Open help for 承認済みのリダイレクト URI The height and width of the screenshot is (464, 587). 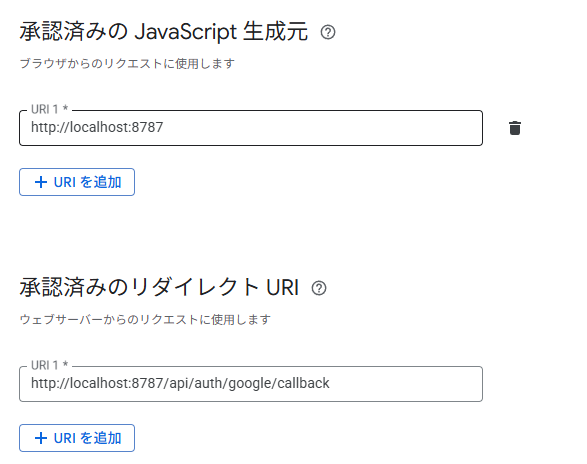tap(319, 288)
